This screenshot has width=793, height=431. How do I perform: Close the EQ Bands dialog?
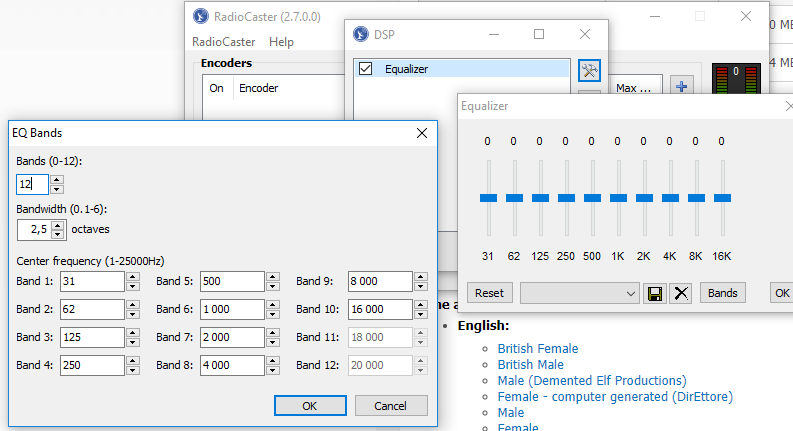point(422,133)
